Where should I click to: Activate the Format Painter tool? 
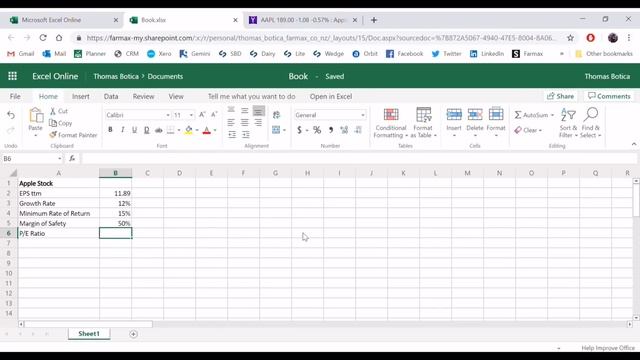point(73,135)
